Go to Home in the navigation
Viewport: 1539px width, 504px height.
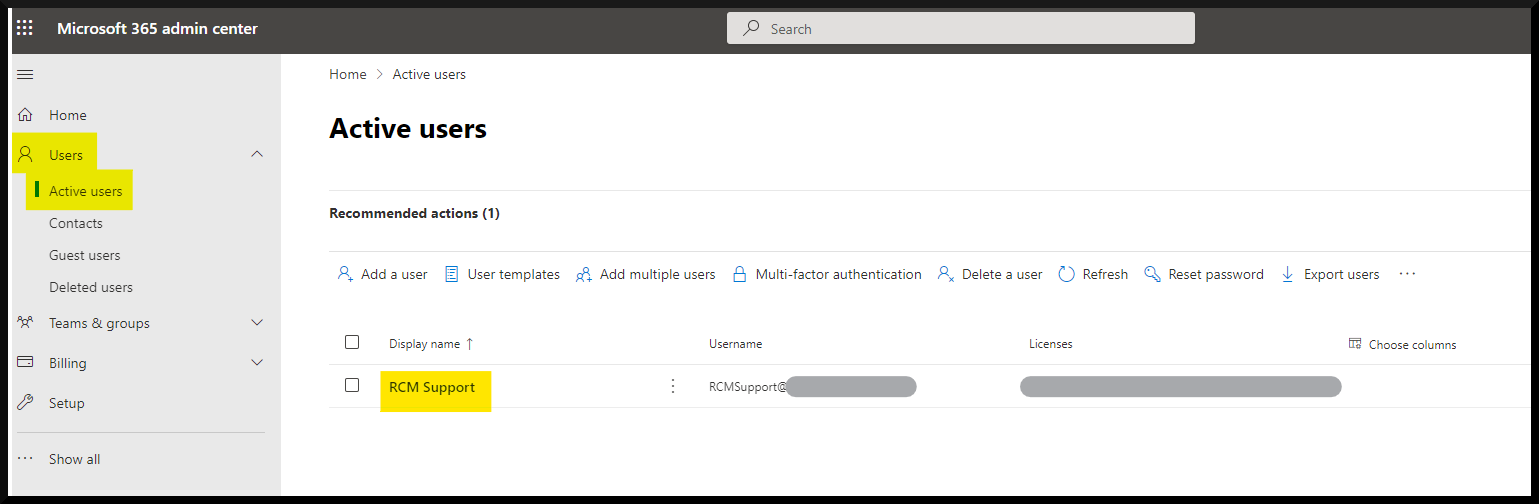click(68, 115)
